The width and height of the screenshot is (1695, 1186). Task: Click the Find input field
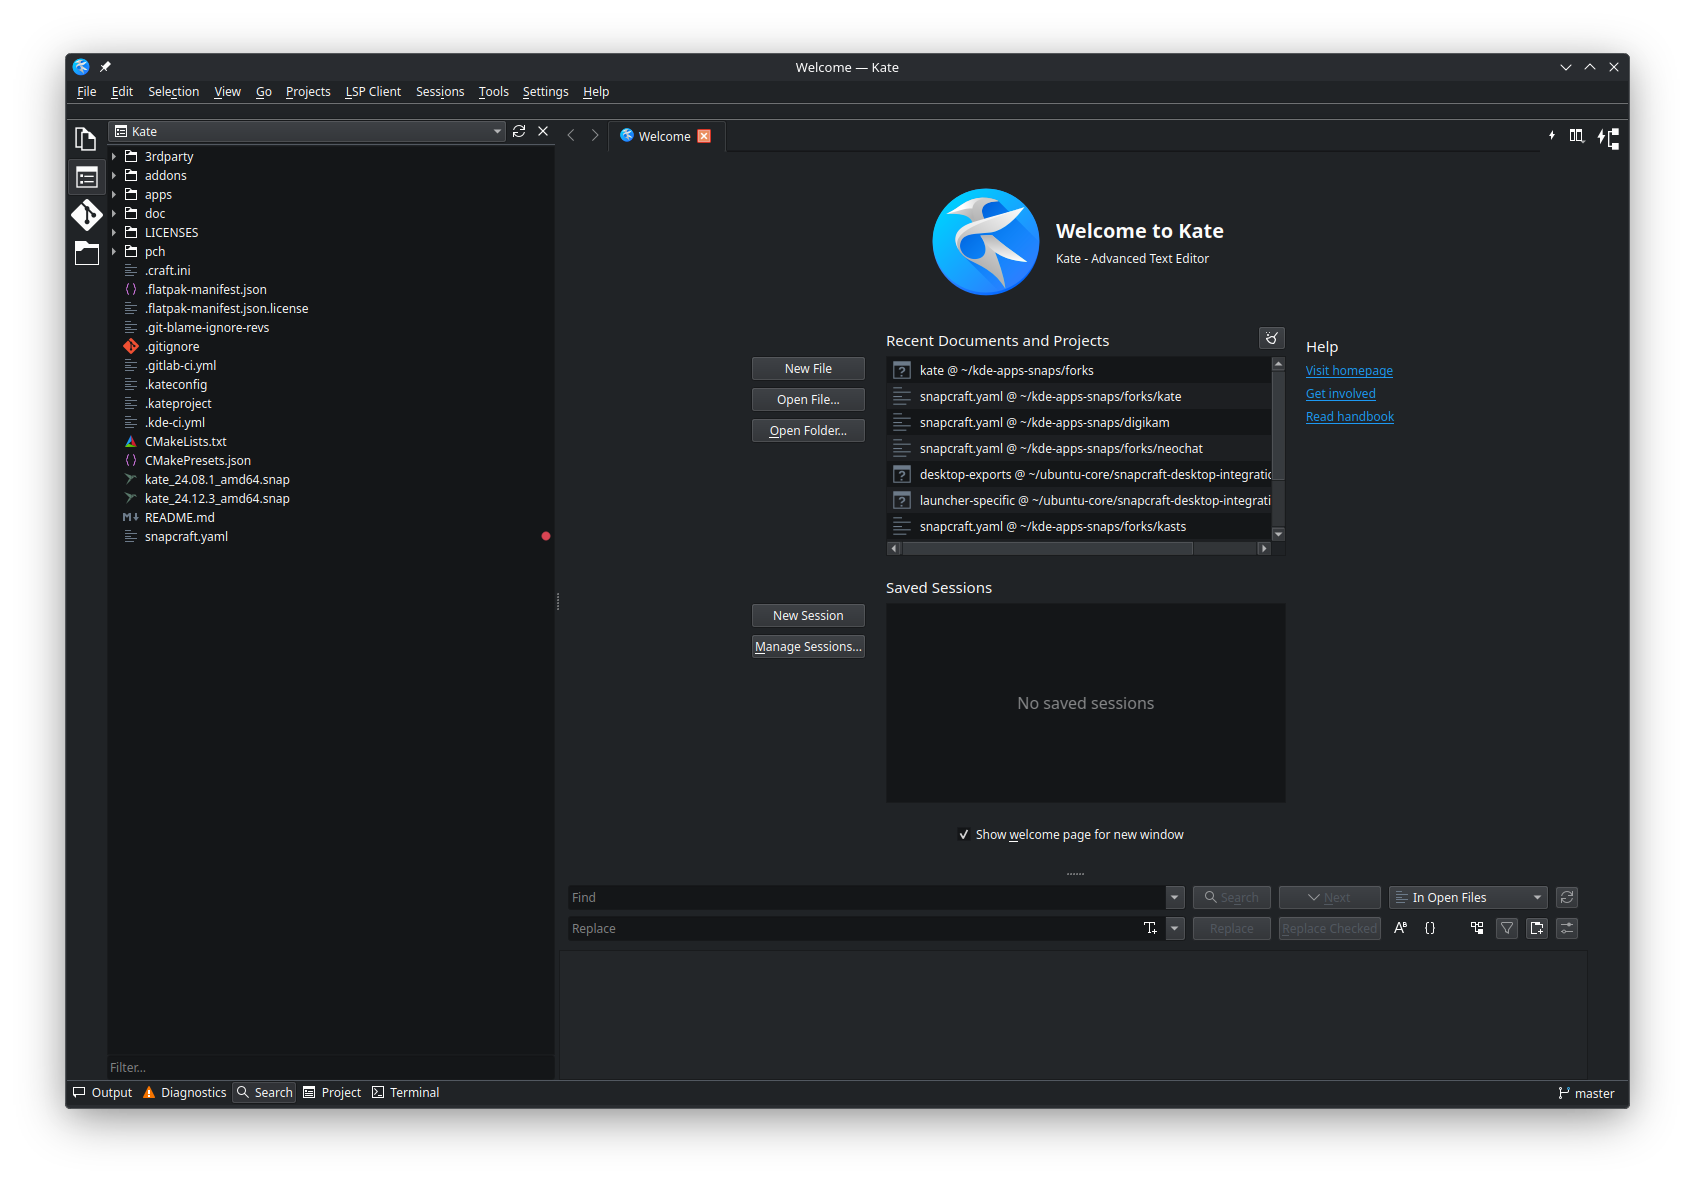866,898
